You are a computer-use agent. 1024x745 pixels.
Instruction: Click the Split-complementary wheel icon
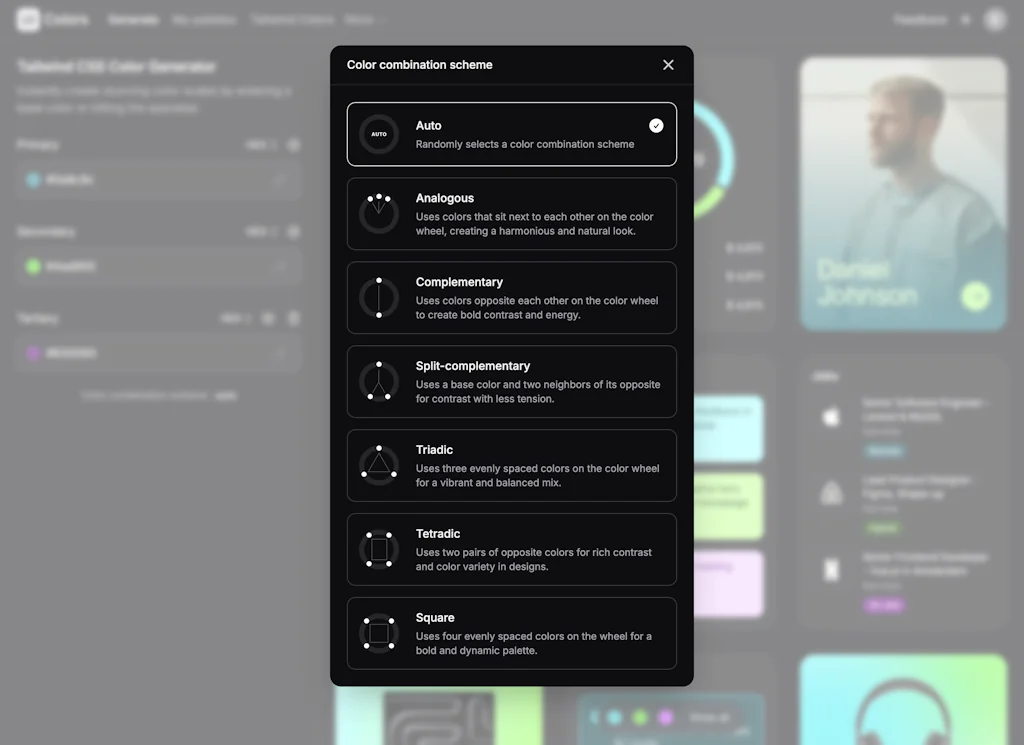379,381
